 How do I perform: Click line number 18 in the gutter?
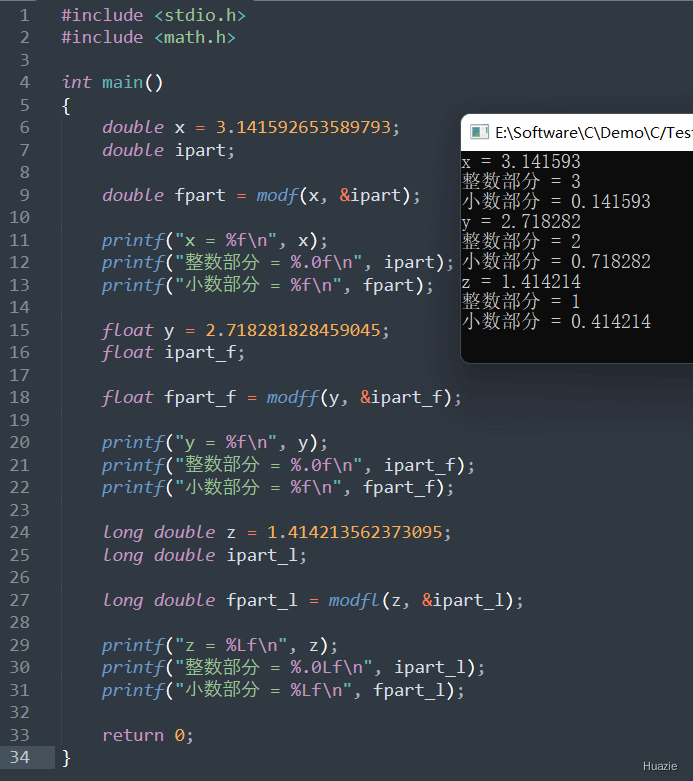pos(20,397)
